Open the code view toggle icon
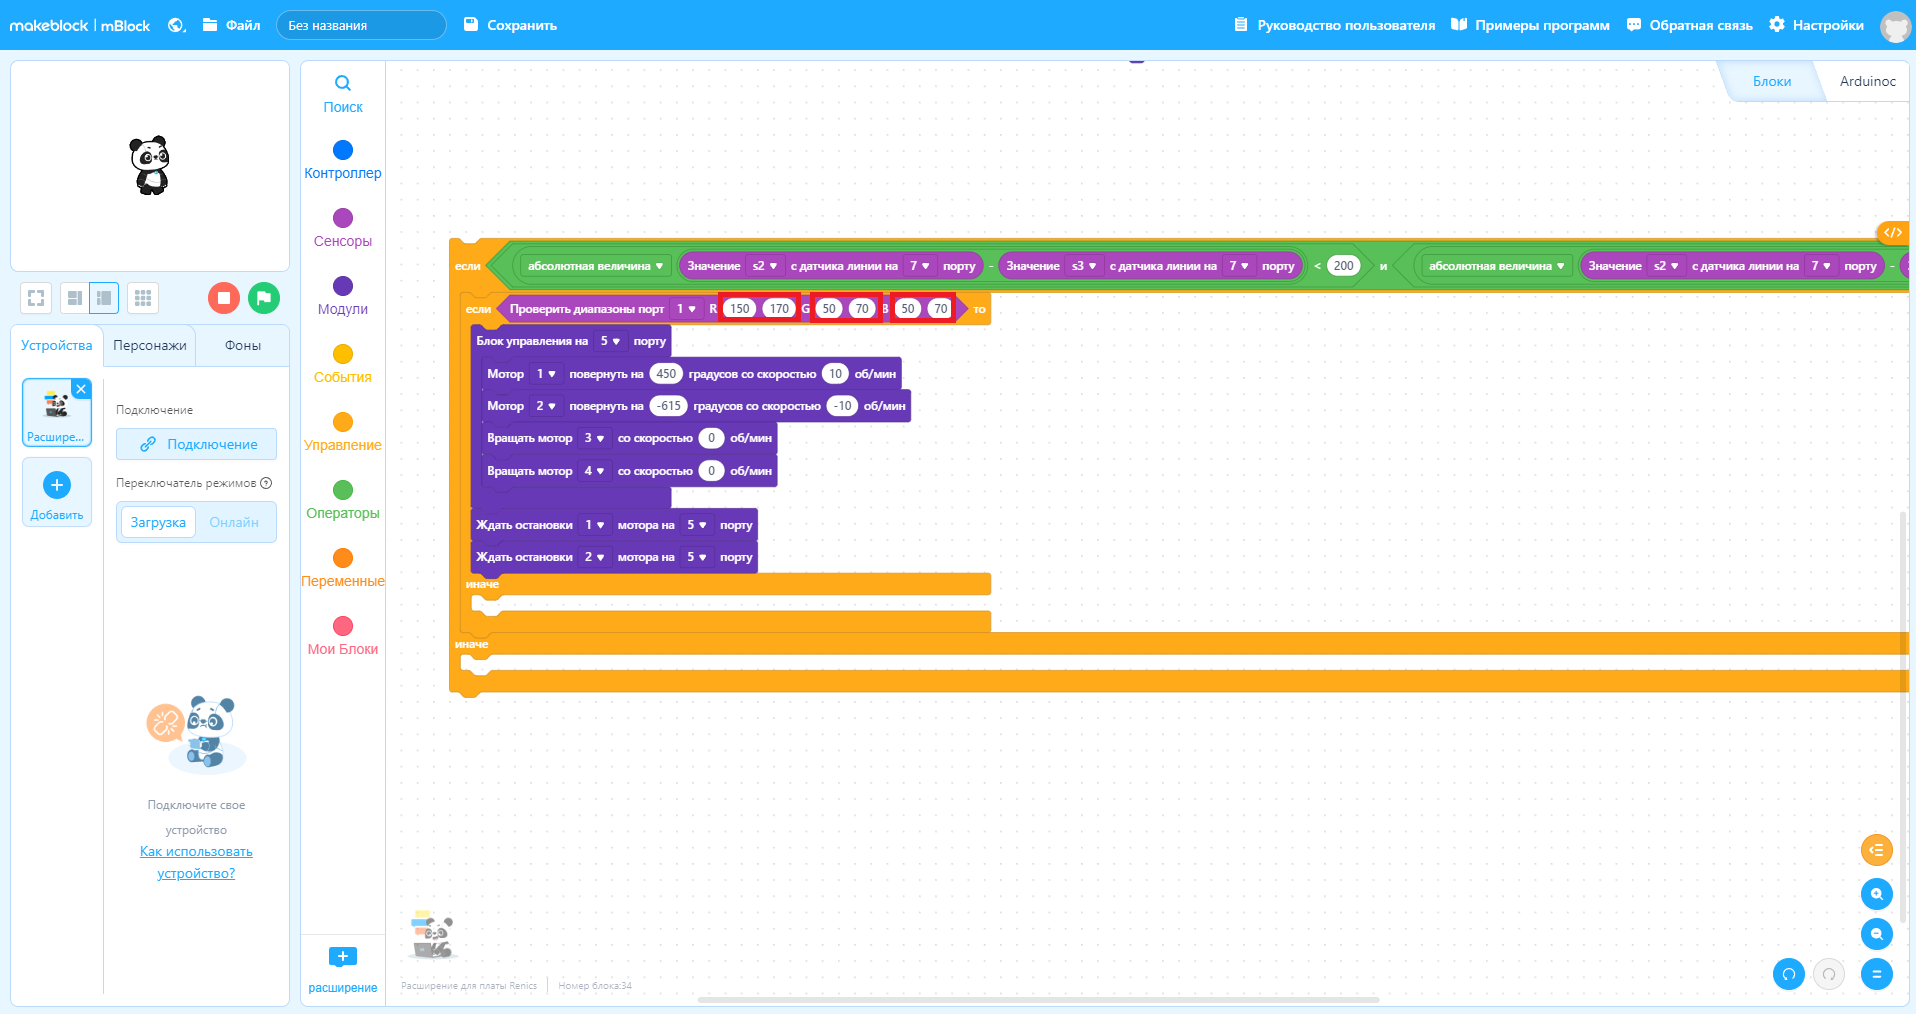The height and width of the screenshot is (1014, 1916). click(x=1893, y=232)
